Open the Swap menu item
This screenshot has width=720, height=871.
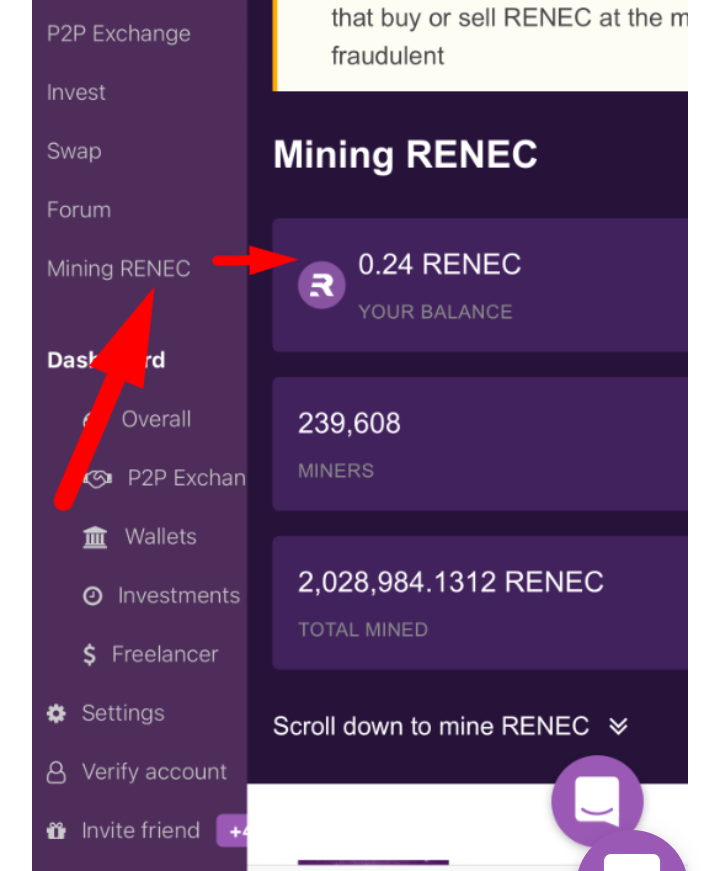(74, 152)
